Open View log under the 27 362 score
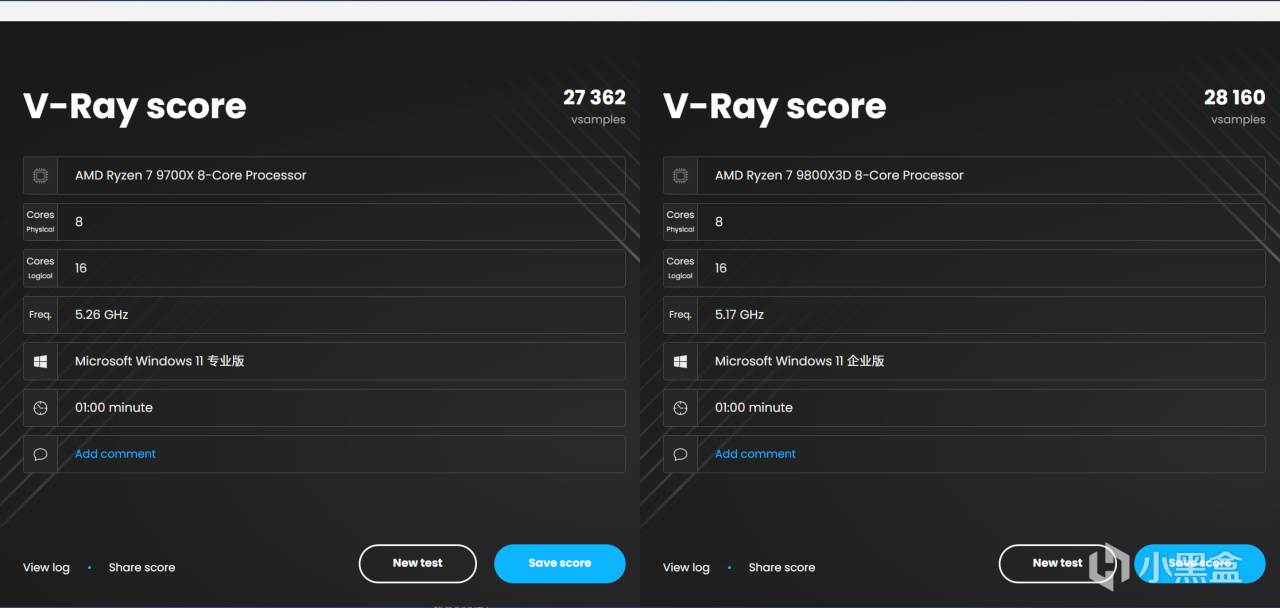 click(x=46, y=567)
